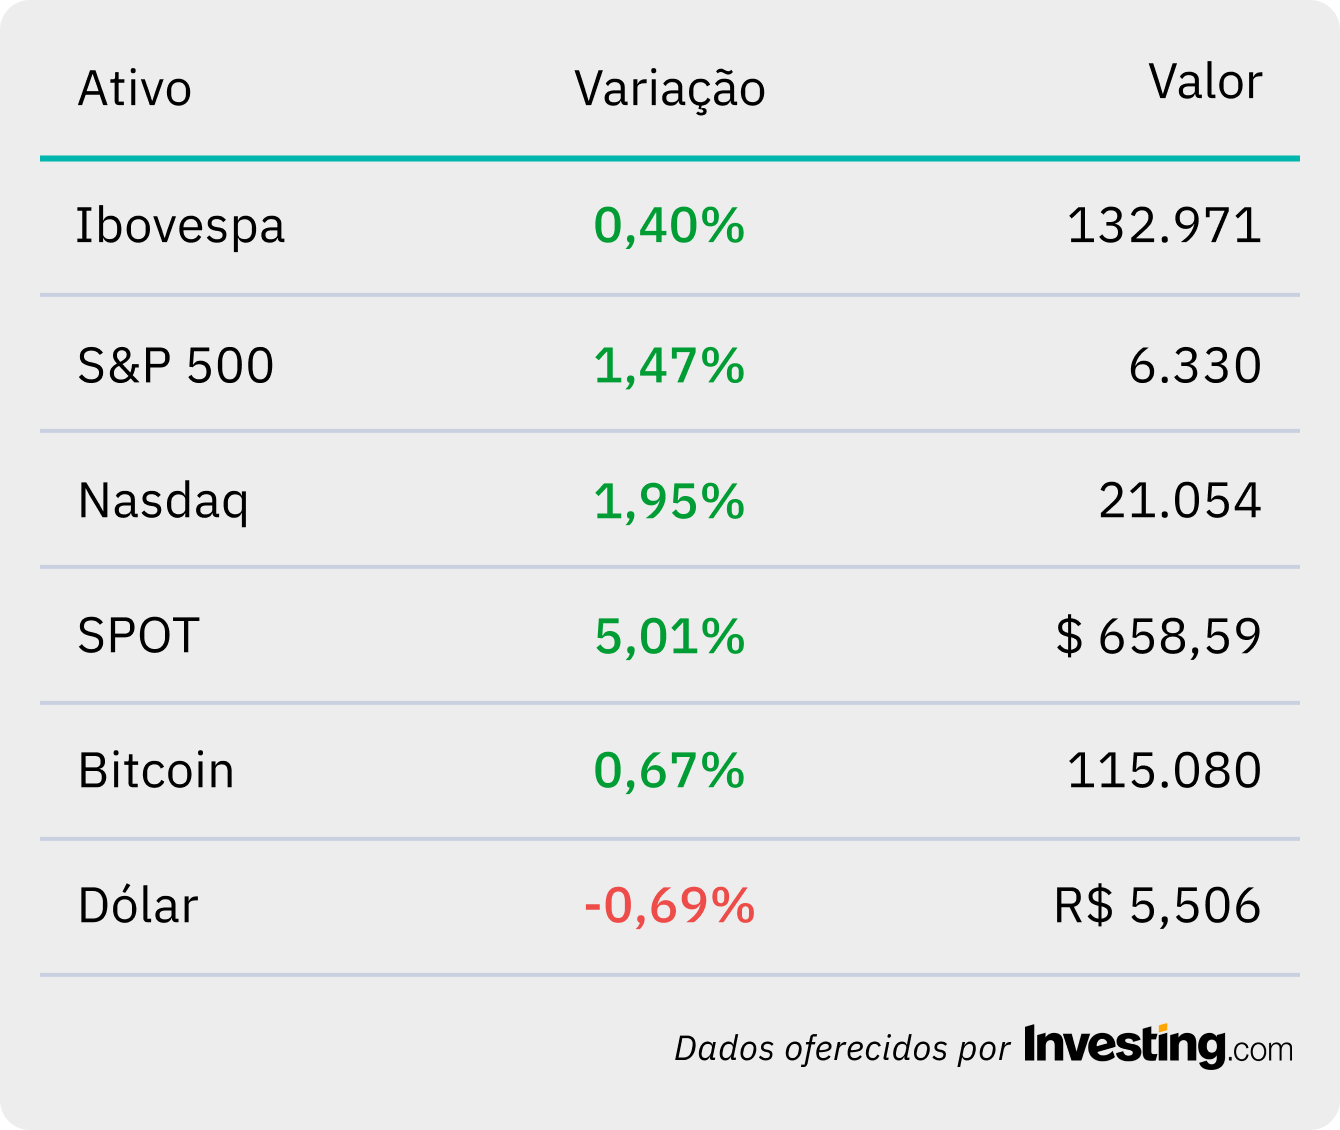The image size is (1340, 1130).
Task: Click the Ibovespa value 132.971
Action: pyautogui.click(x=1165, y=225)
